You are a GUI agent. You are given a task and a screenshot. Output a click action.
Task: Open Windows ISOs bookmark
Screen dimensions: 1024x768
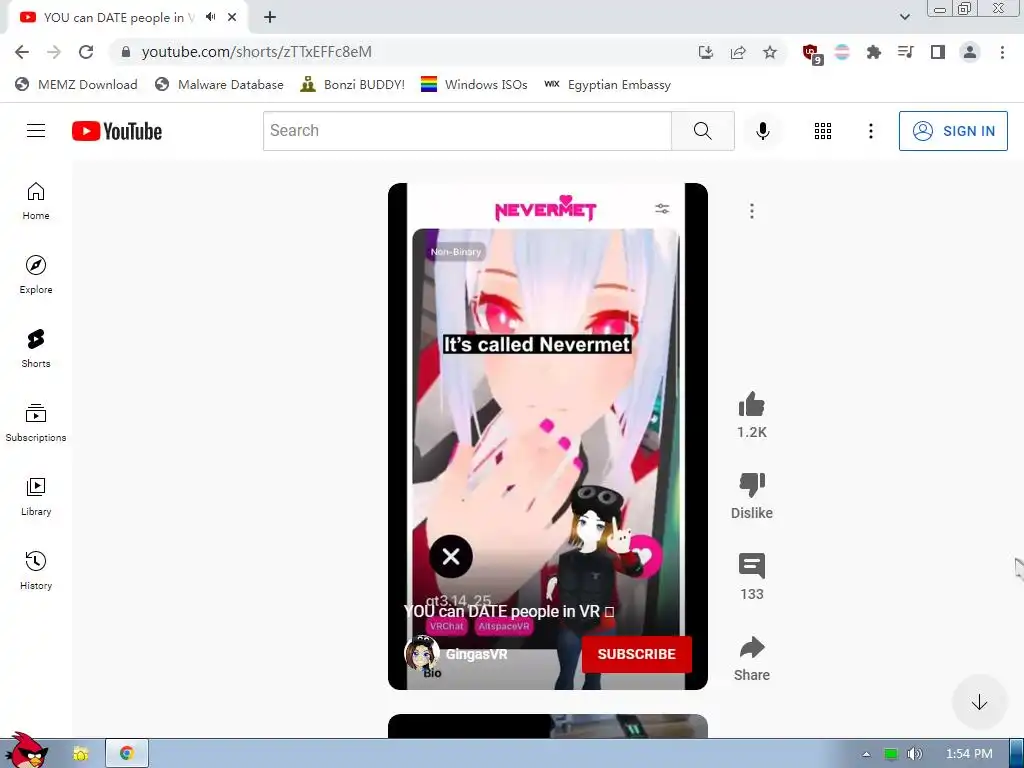pos(474,85)
